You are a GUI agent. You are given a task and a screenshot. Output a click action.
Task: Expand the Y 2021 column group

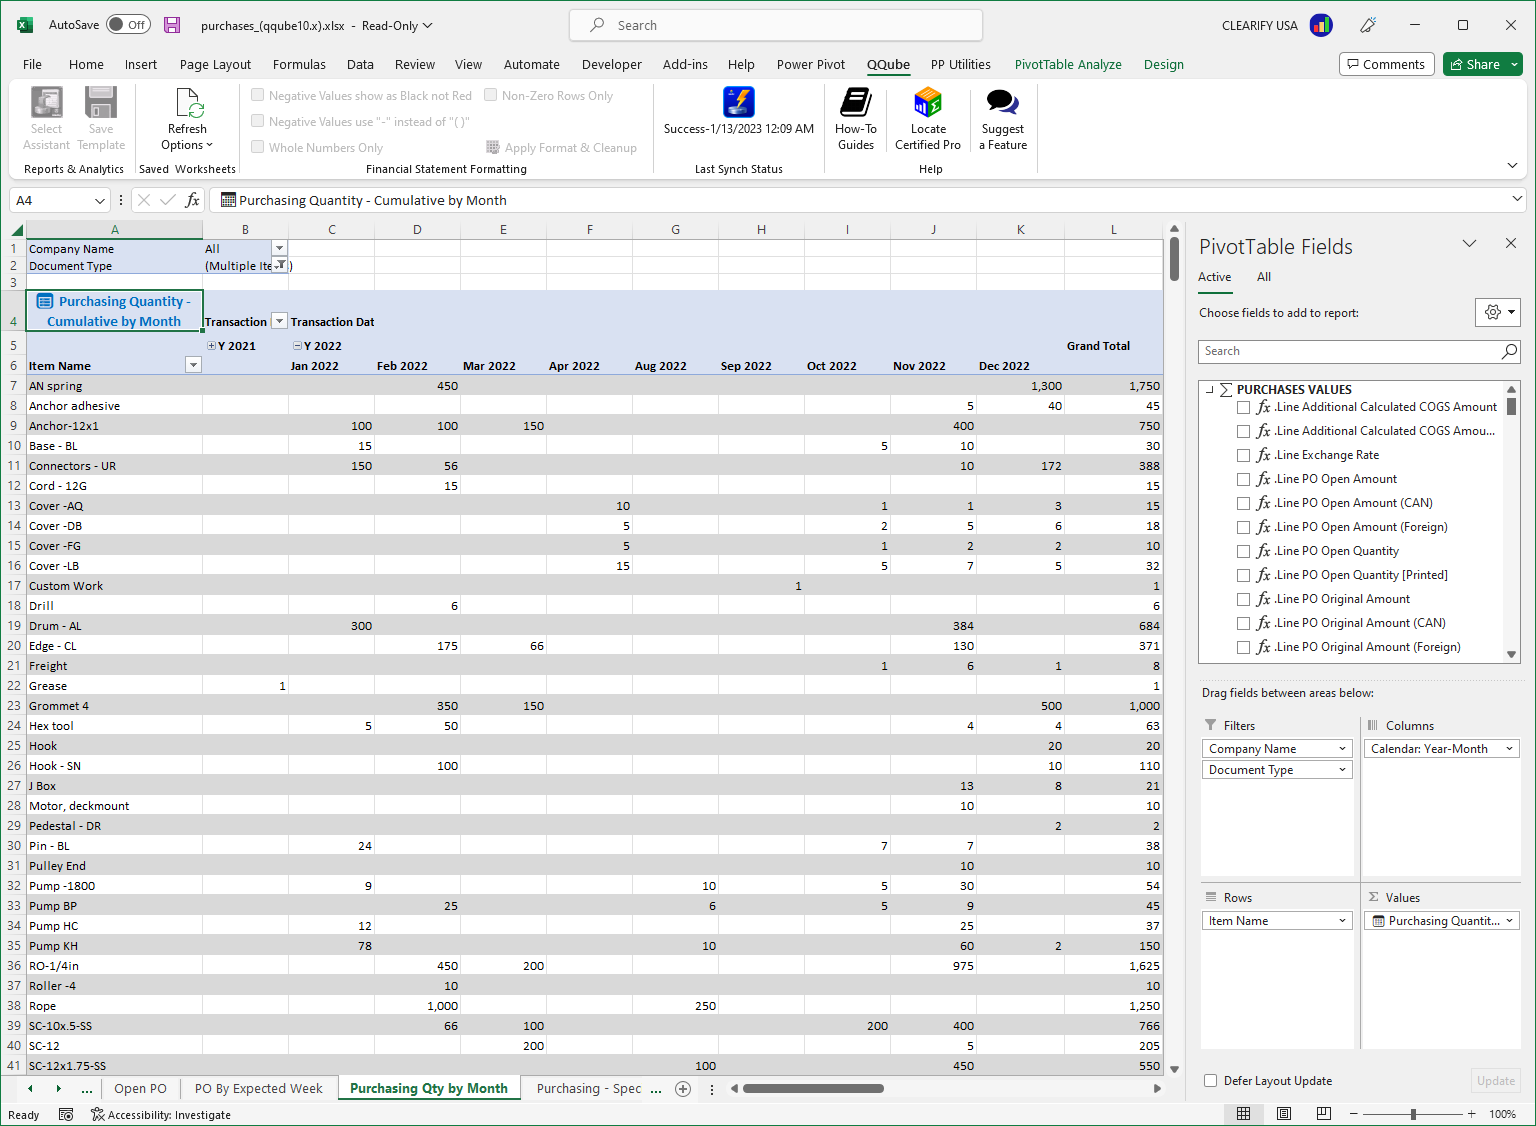point(211,345)
